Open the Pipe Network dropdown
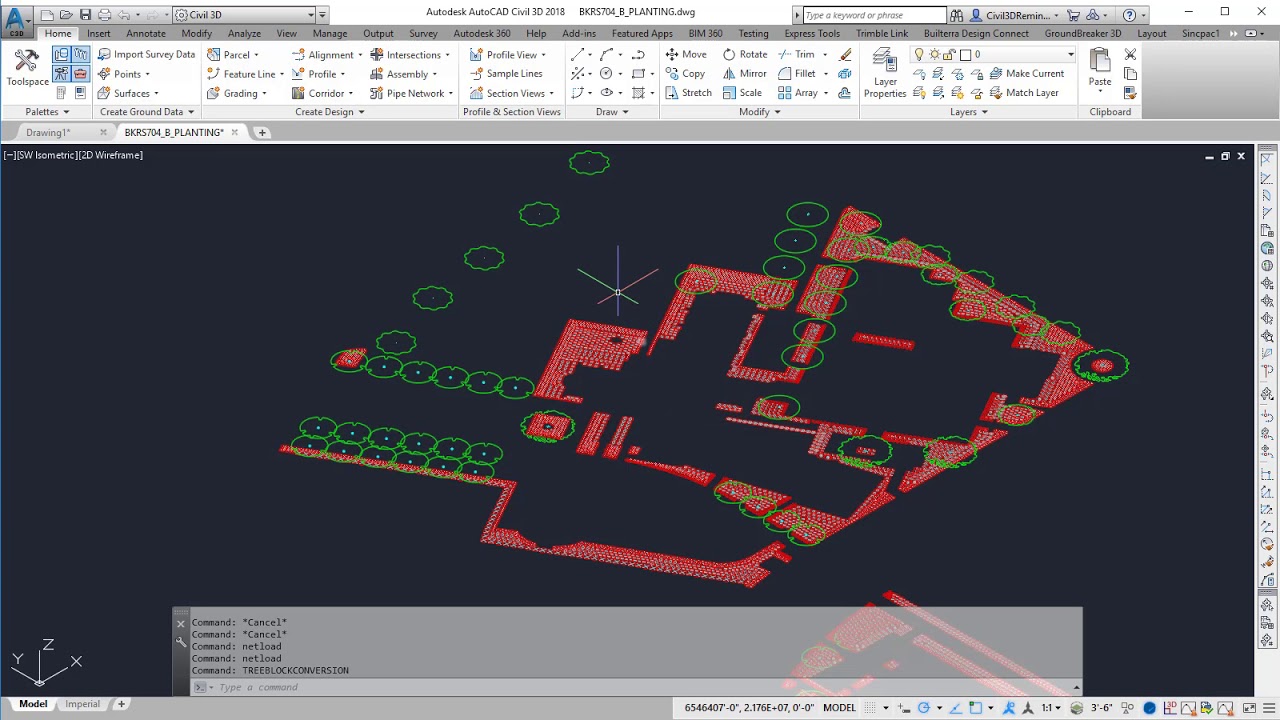Viewport: 1280px width, 720px height. pyautogui.click(x=411, y=93)
